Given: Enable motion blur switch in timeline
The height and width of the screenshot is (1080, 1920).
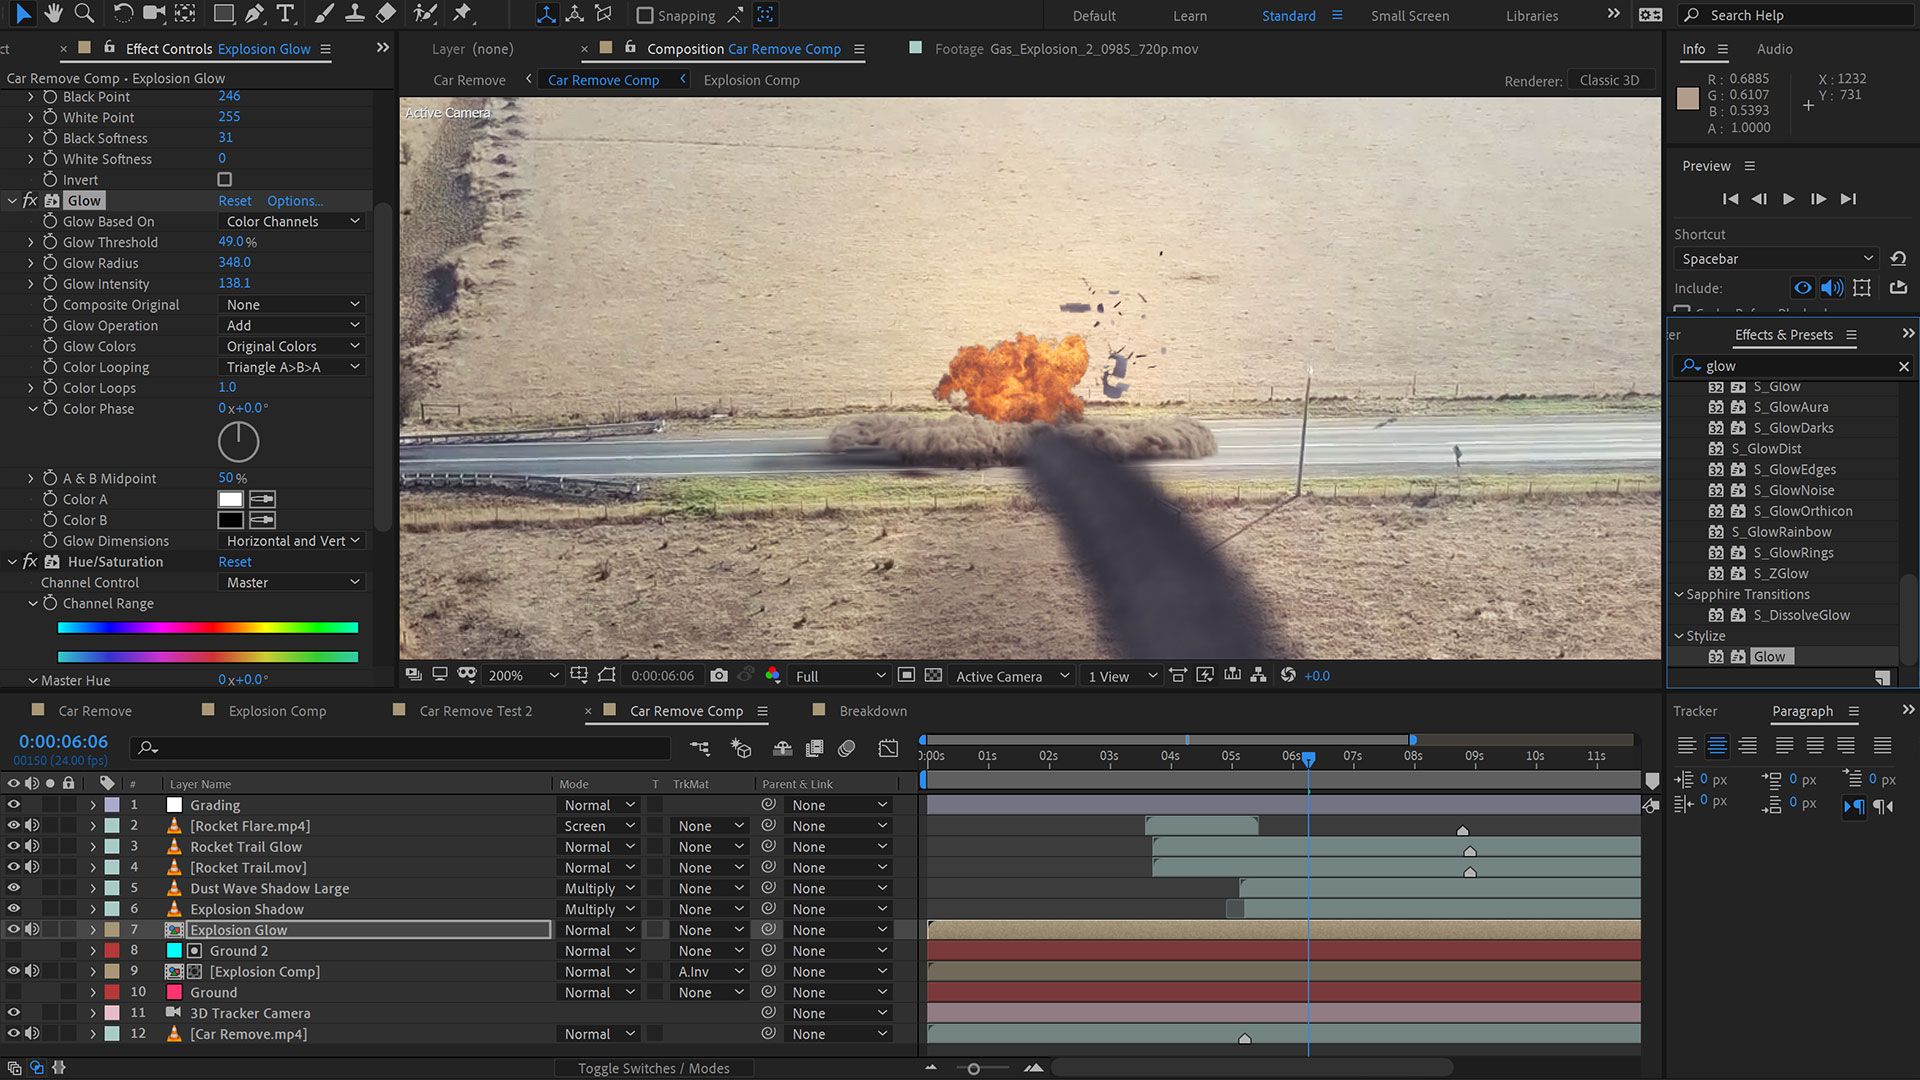Looking at the screenshot, I should [847, 748].
